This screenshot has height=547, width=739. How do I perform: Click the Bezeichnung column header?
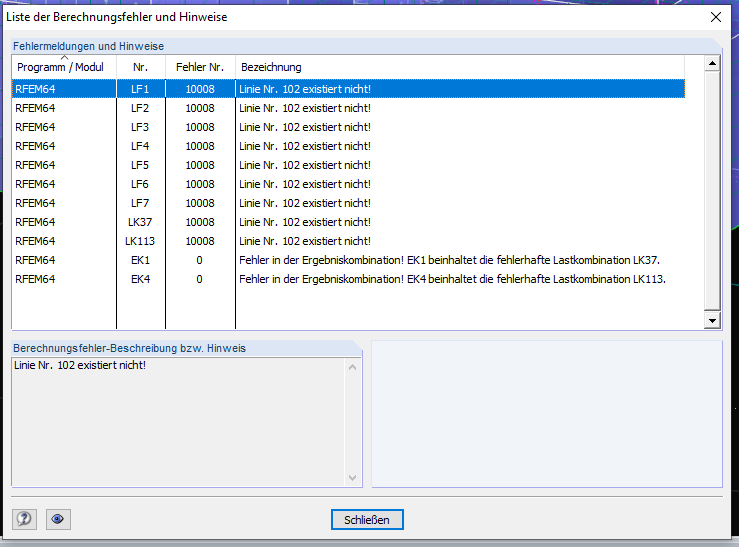click(460, 67)
